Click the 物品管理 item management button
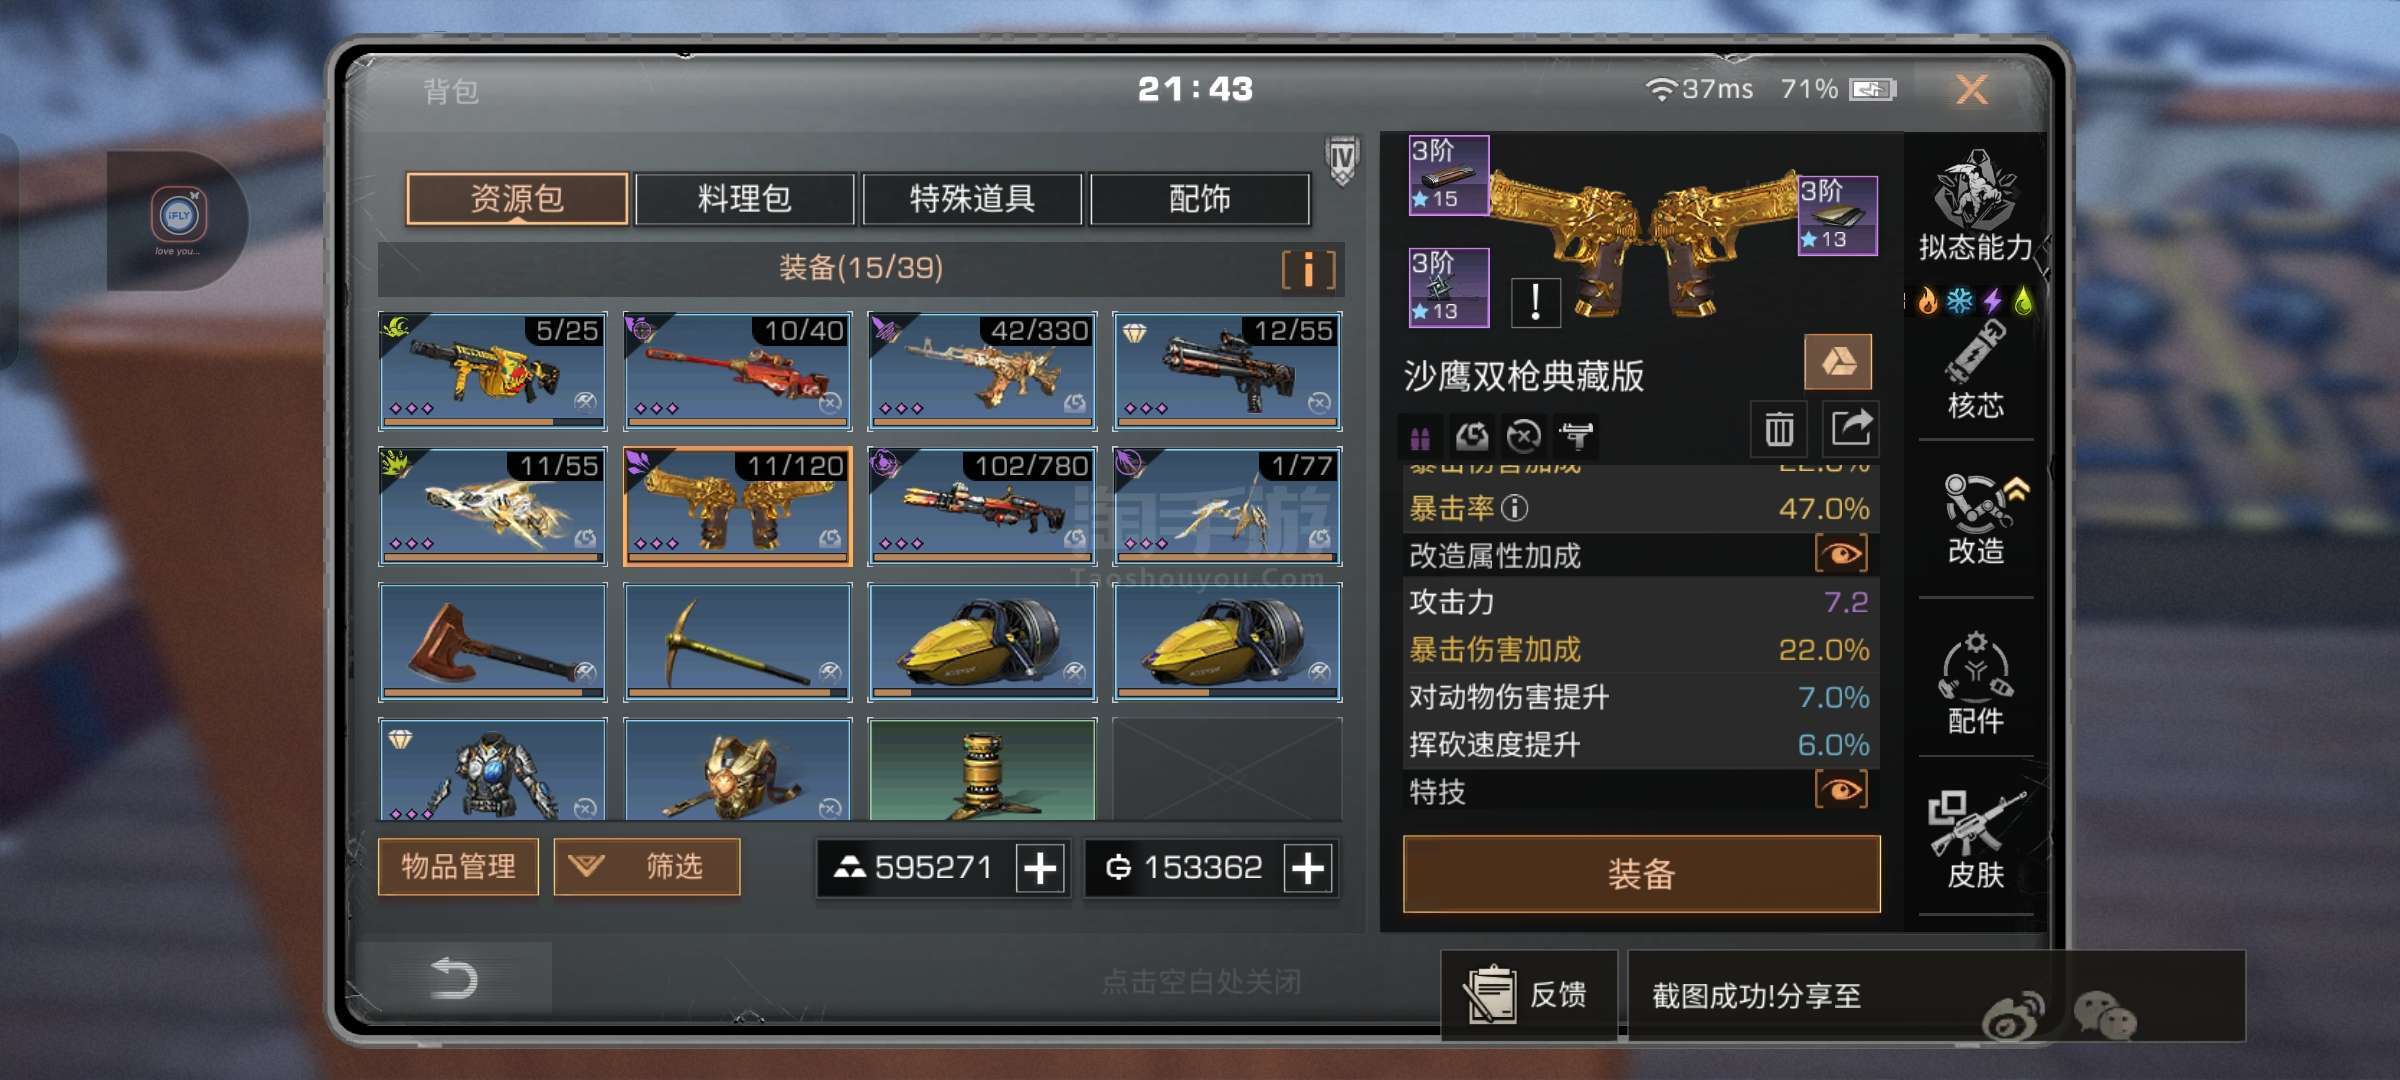The height and width of the screenshot is (1080, 2400). pyautogui.click(x=458, y=866)
